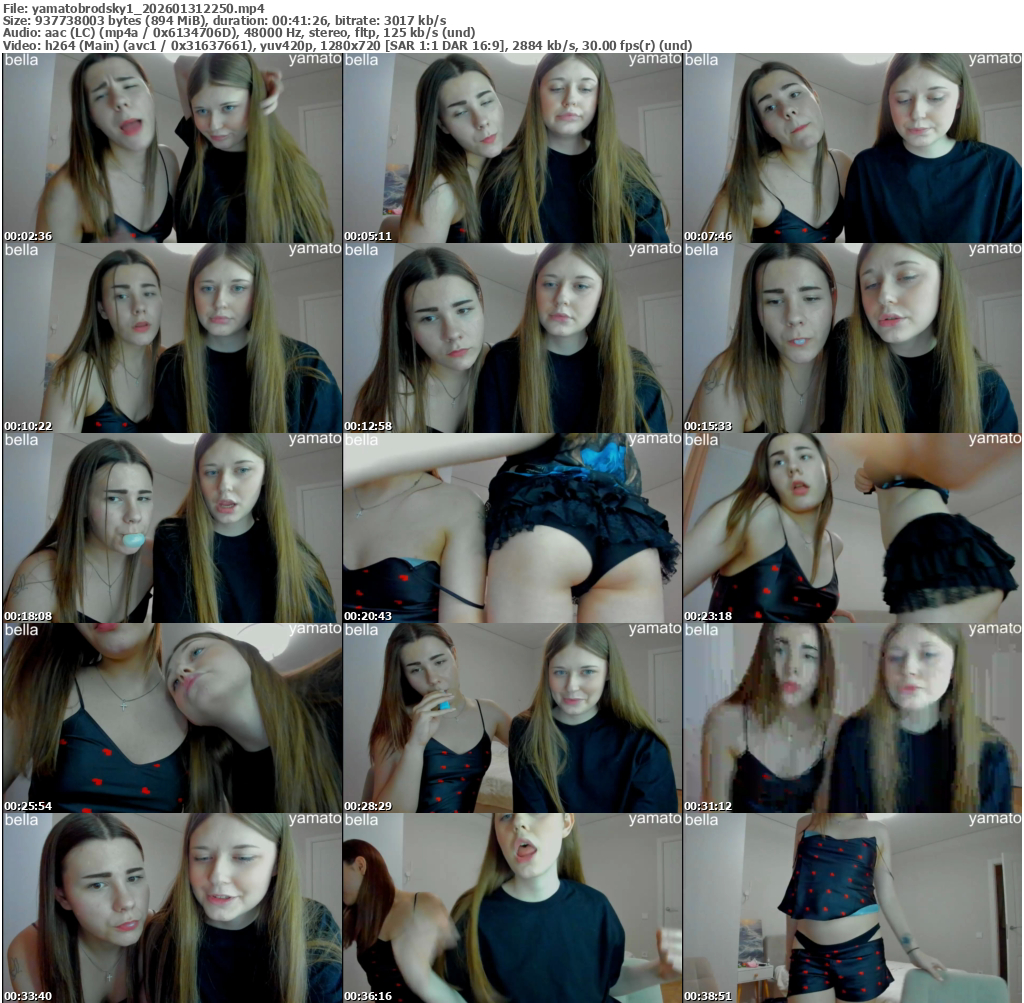1024x1003 pixels.
Task: Open the last thumbnail at 00:38:51
Action: click(852, 908)
